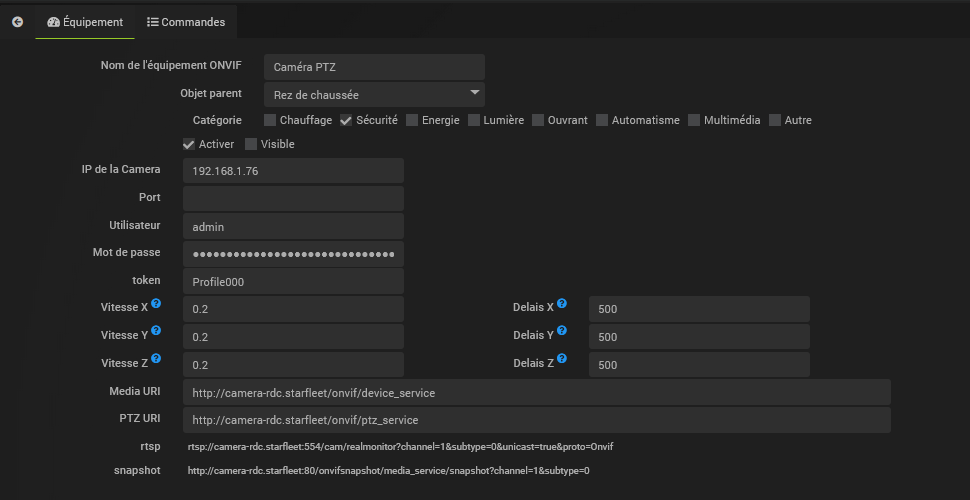Viewport: 970px width, 500px height.
Task: Check the Multimédia category checkbox
Action: tap(694, 120)
